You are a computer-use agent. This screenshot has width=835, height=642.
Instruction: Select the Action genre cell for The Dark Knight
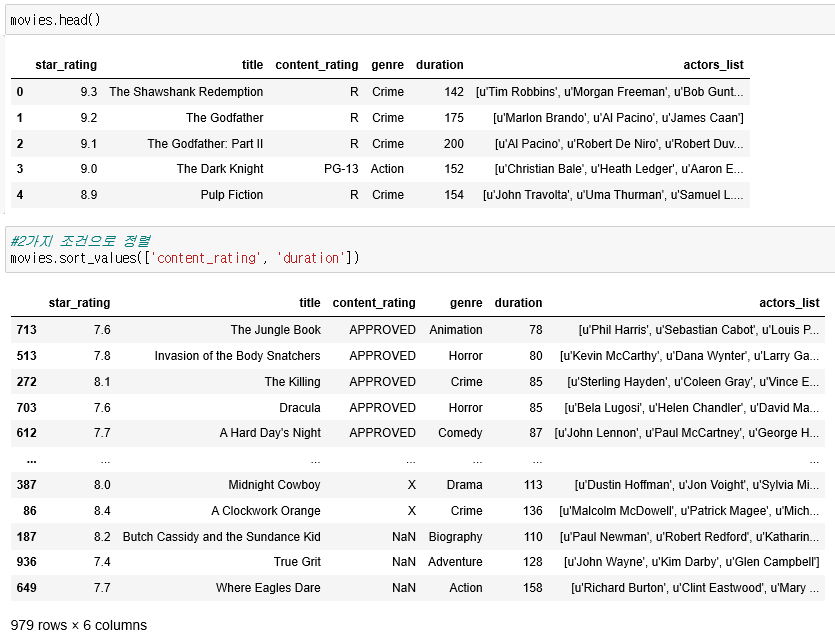coord(387,169)
